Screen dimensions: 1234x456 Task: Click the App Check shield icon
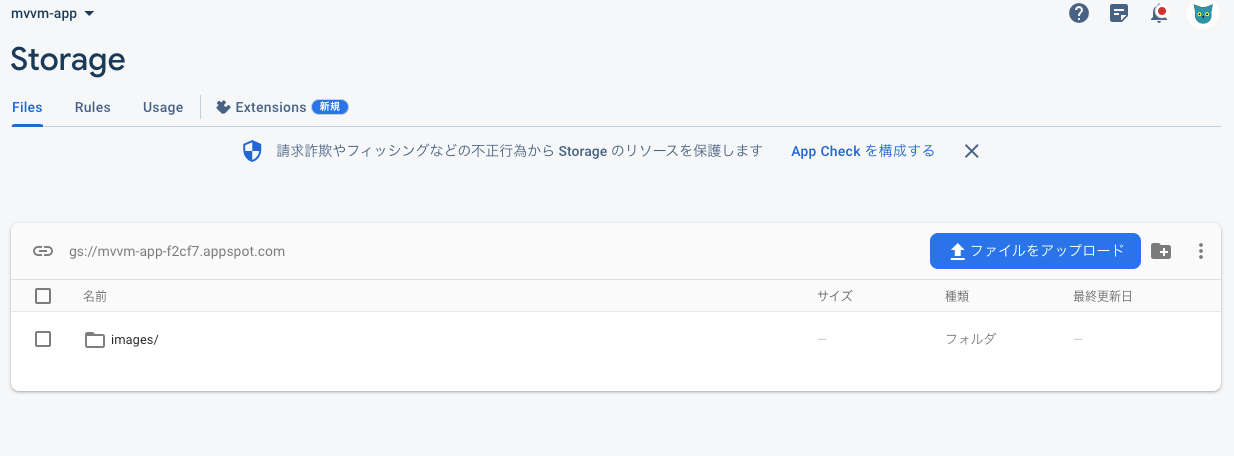pyautogui.click(x=252, y=151)
